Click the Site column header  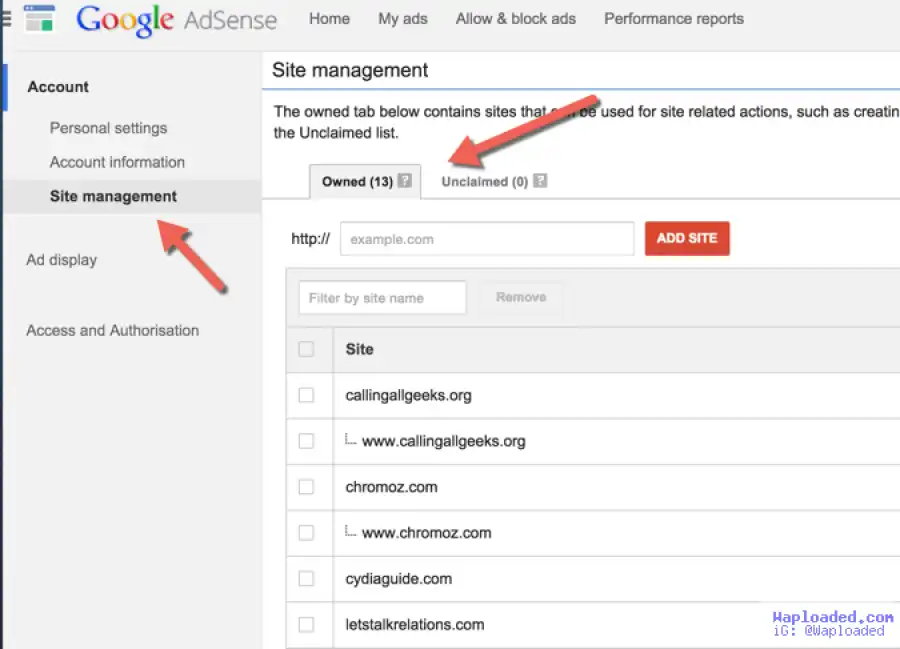(x=359, y=349)
